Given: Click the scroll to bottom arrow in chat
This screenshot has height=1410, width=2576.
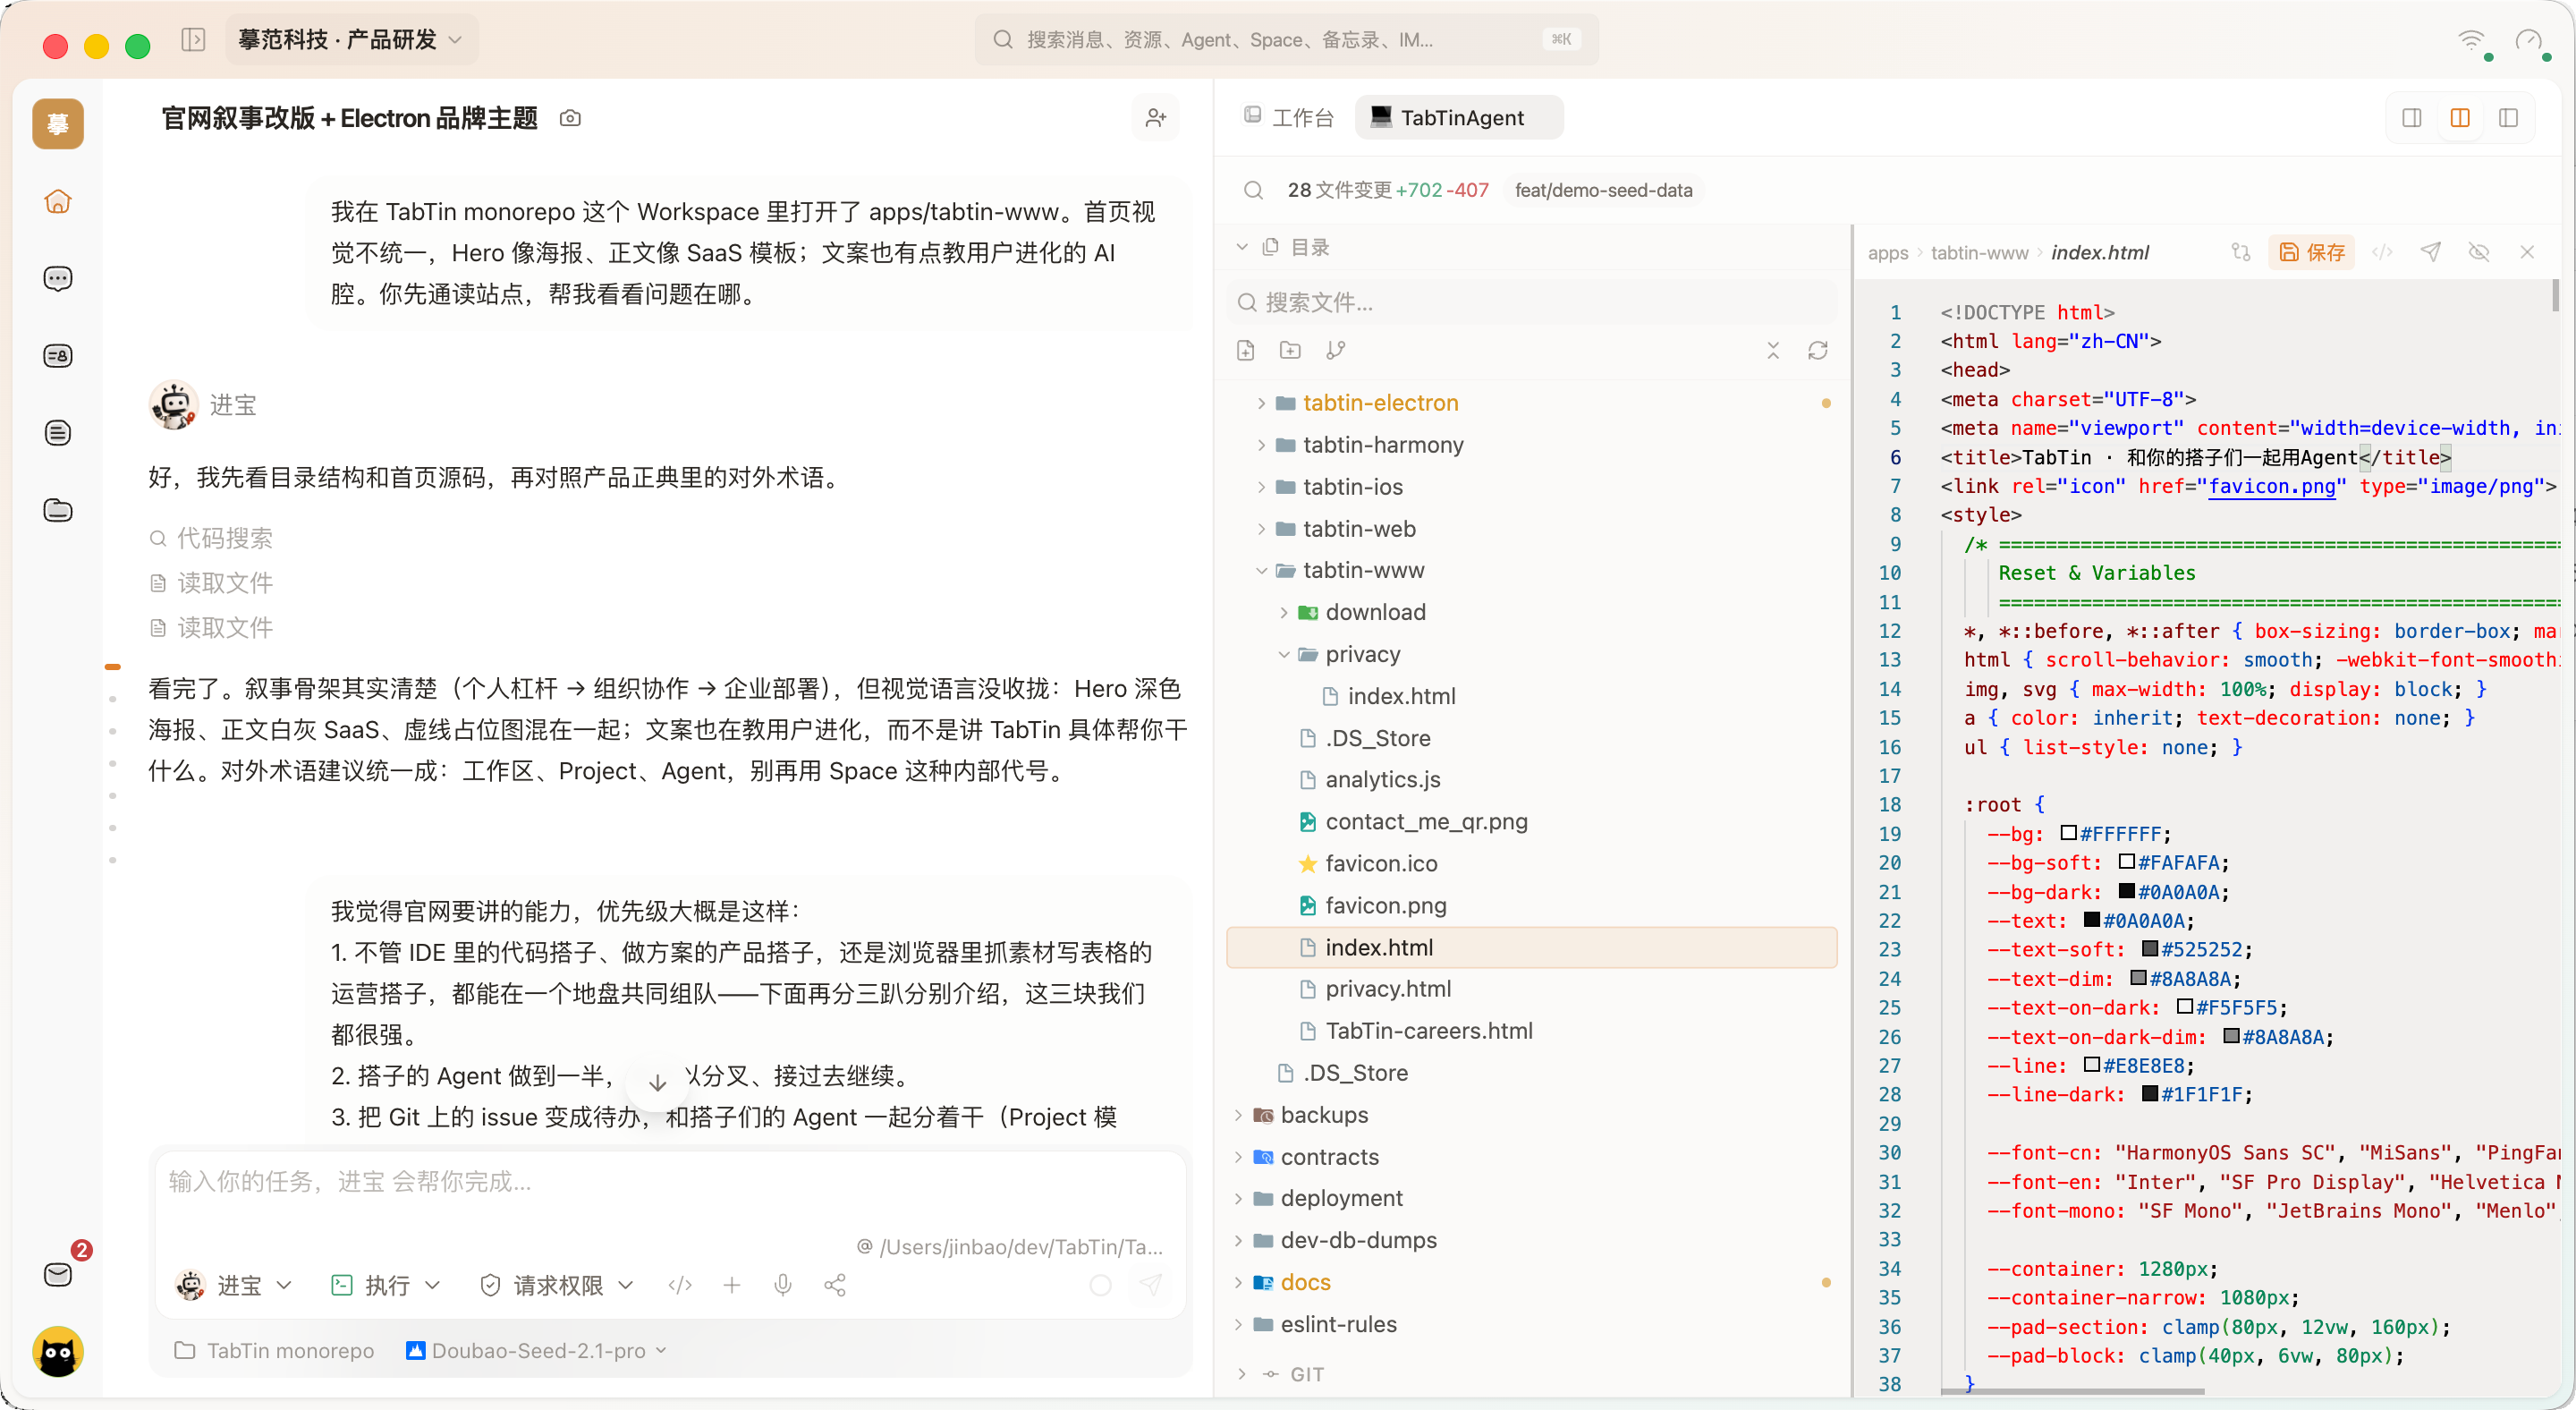Looking at the screenshot, I should point(657,1082).
